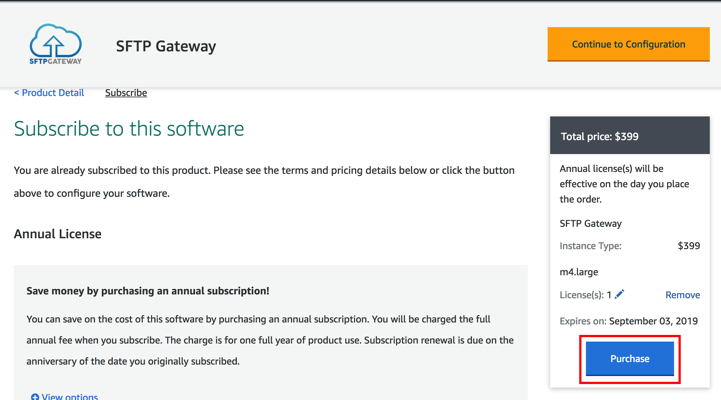
Task: Click the Save money by purchasing annual subscription text
Action: 148,291
